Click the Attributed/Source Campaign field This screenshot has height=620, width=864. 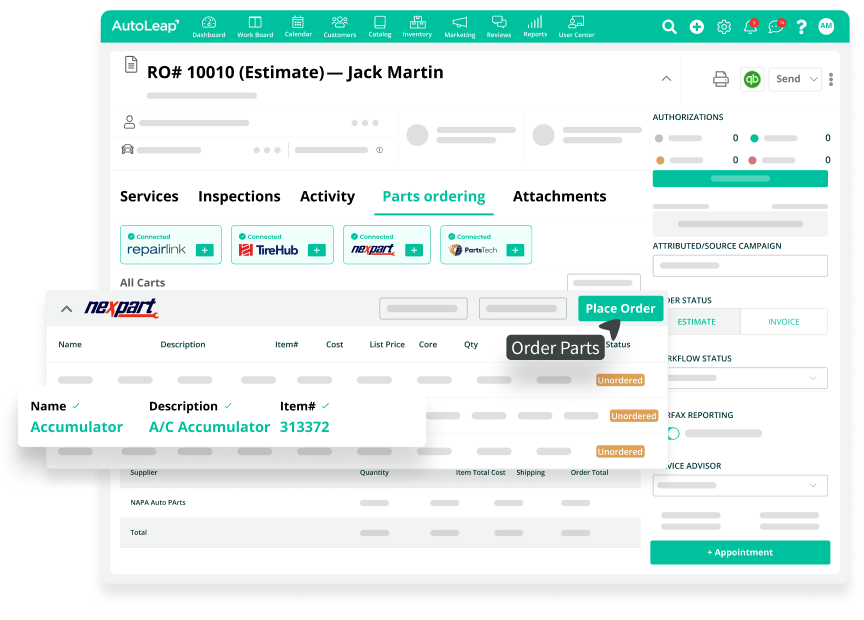pyautogui.click(x=740, y=266)
